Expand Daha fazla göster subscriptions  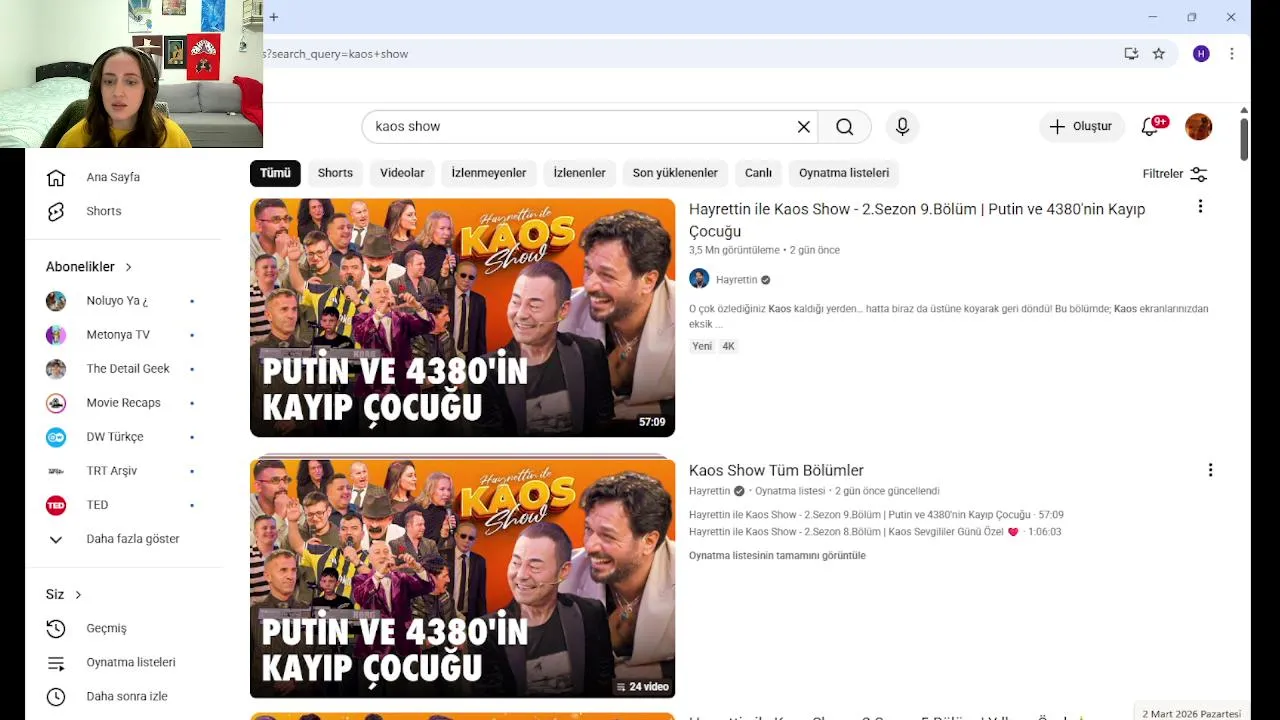(113, 539)
